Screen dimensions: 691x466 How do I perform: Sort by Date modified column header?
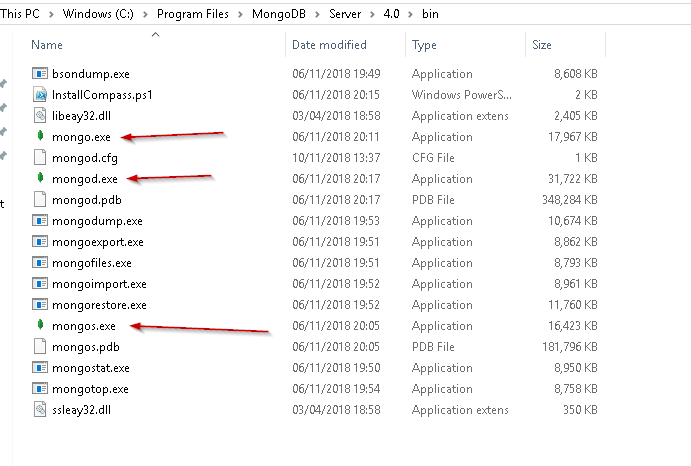pyautogui.click(x=329, y=45)
